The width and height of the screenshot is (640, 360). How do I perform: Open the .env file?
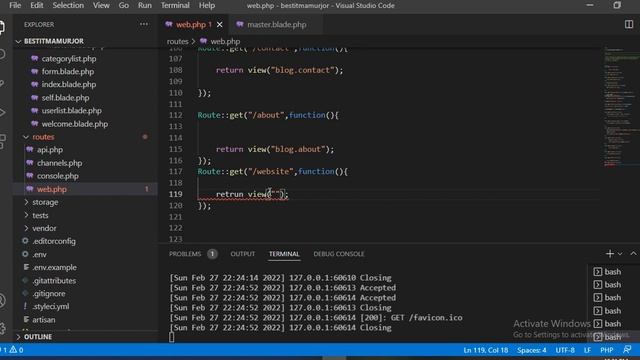click(x=39, y=254)
